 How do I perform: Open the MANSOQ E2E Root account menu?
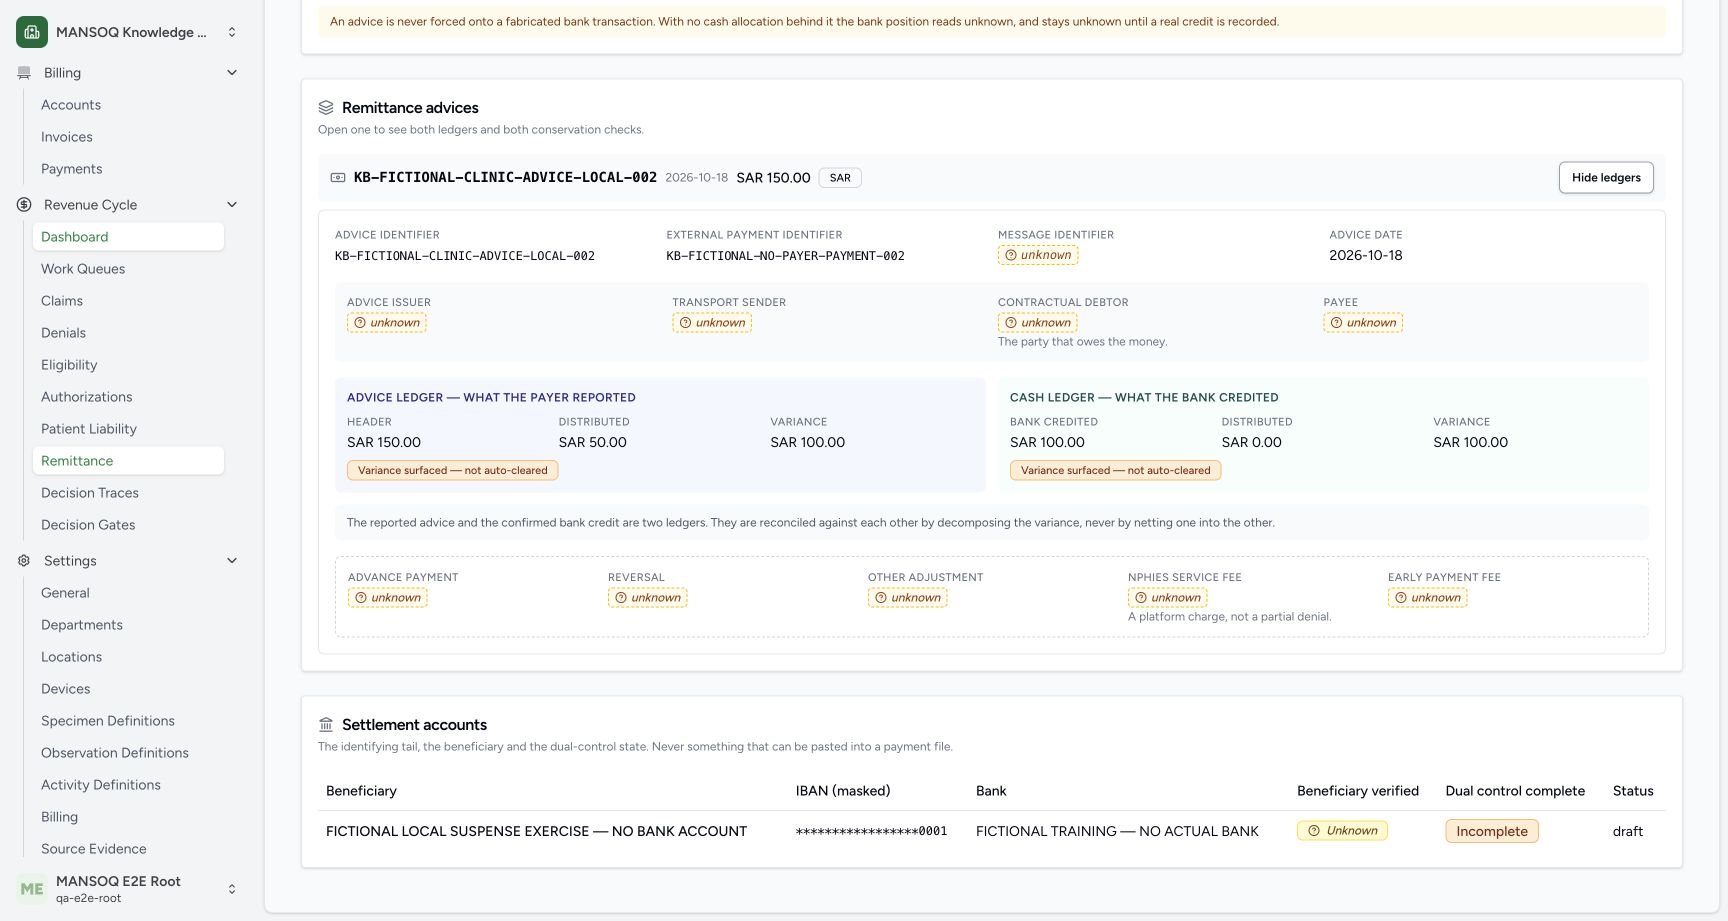(x=232, y=889)
